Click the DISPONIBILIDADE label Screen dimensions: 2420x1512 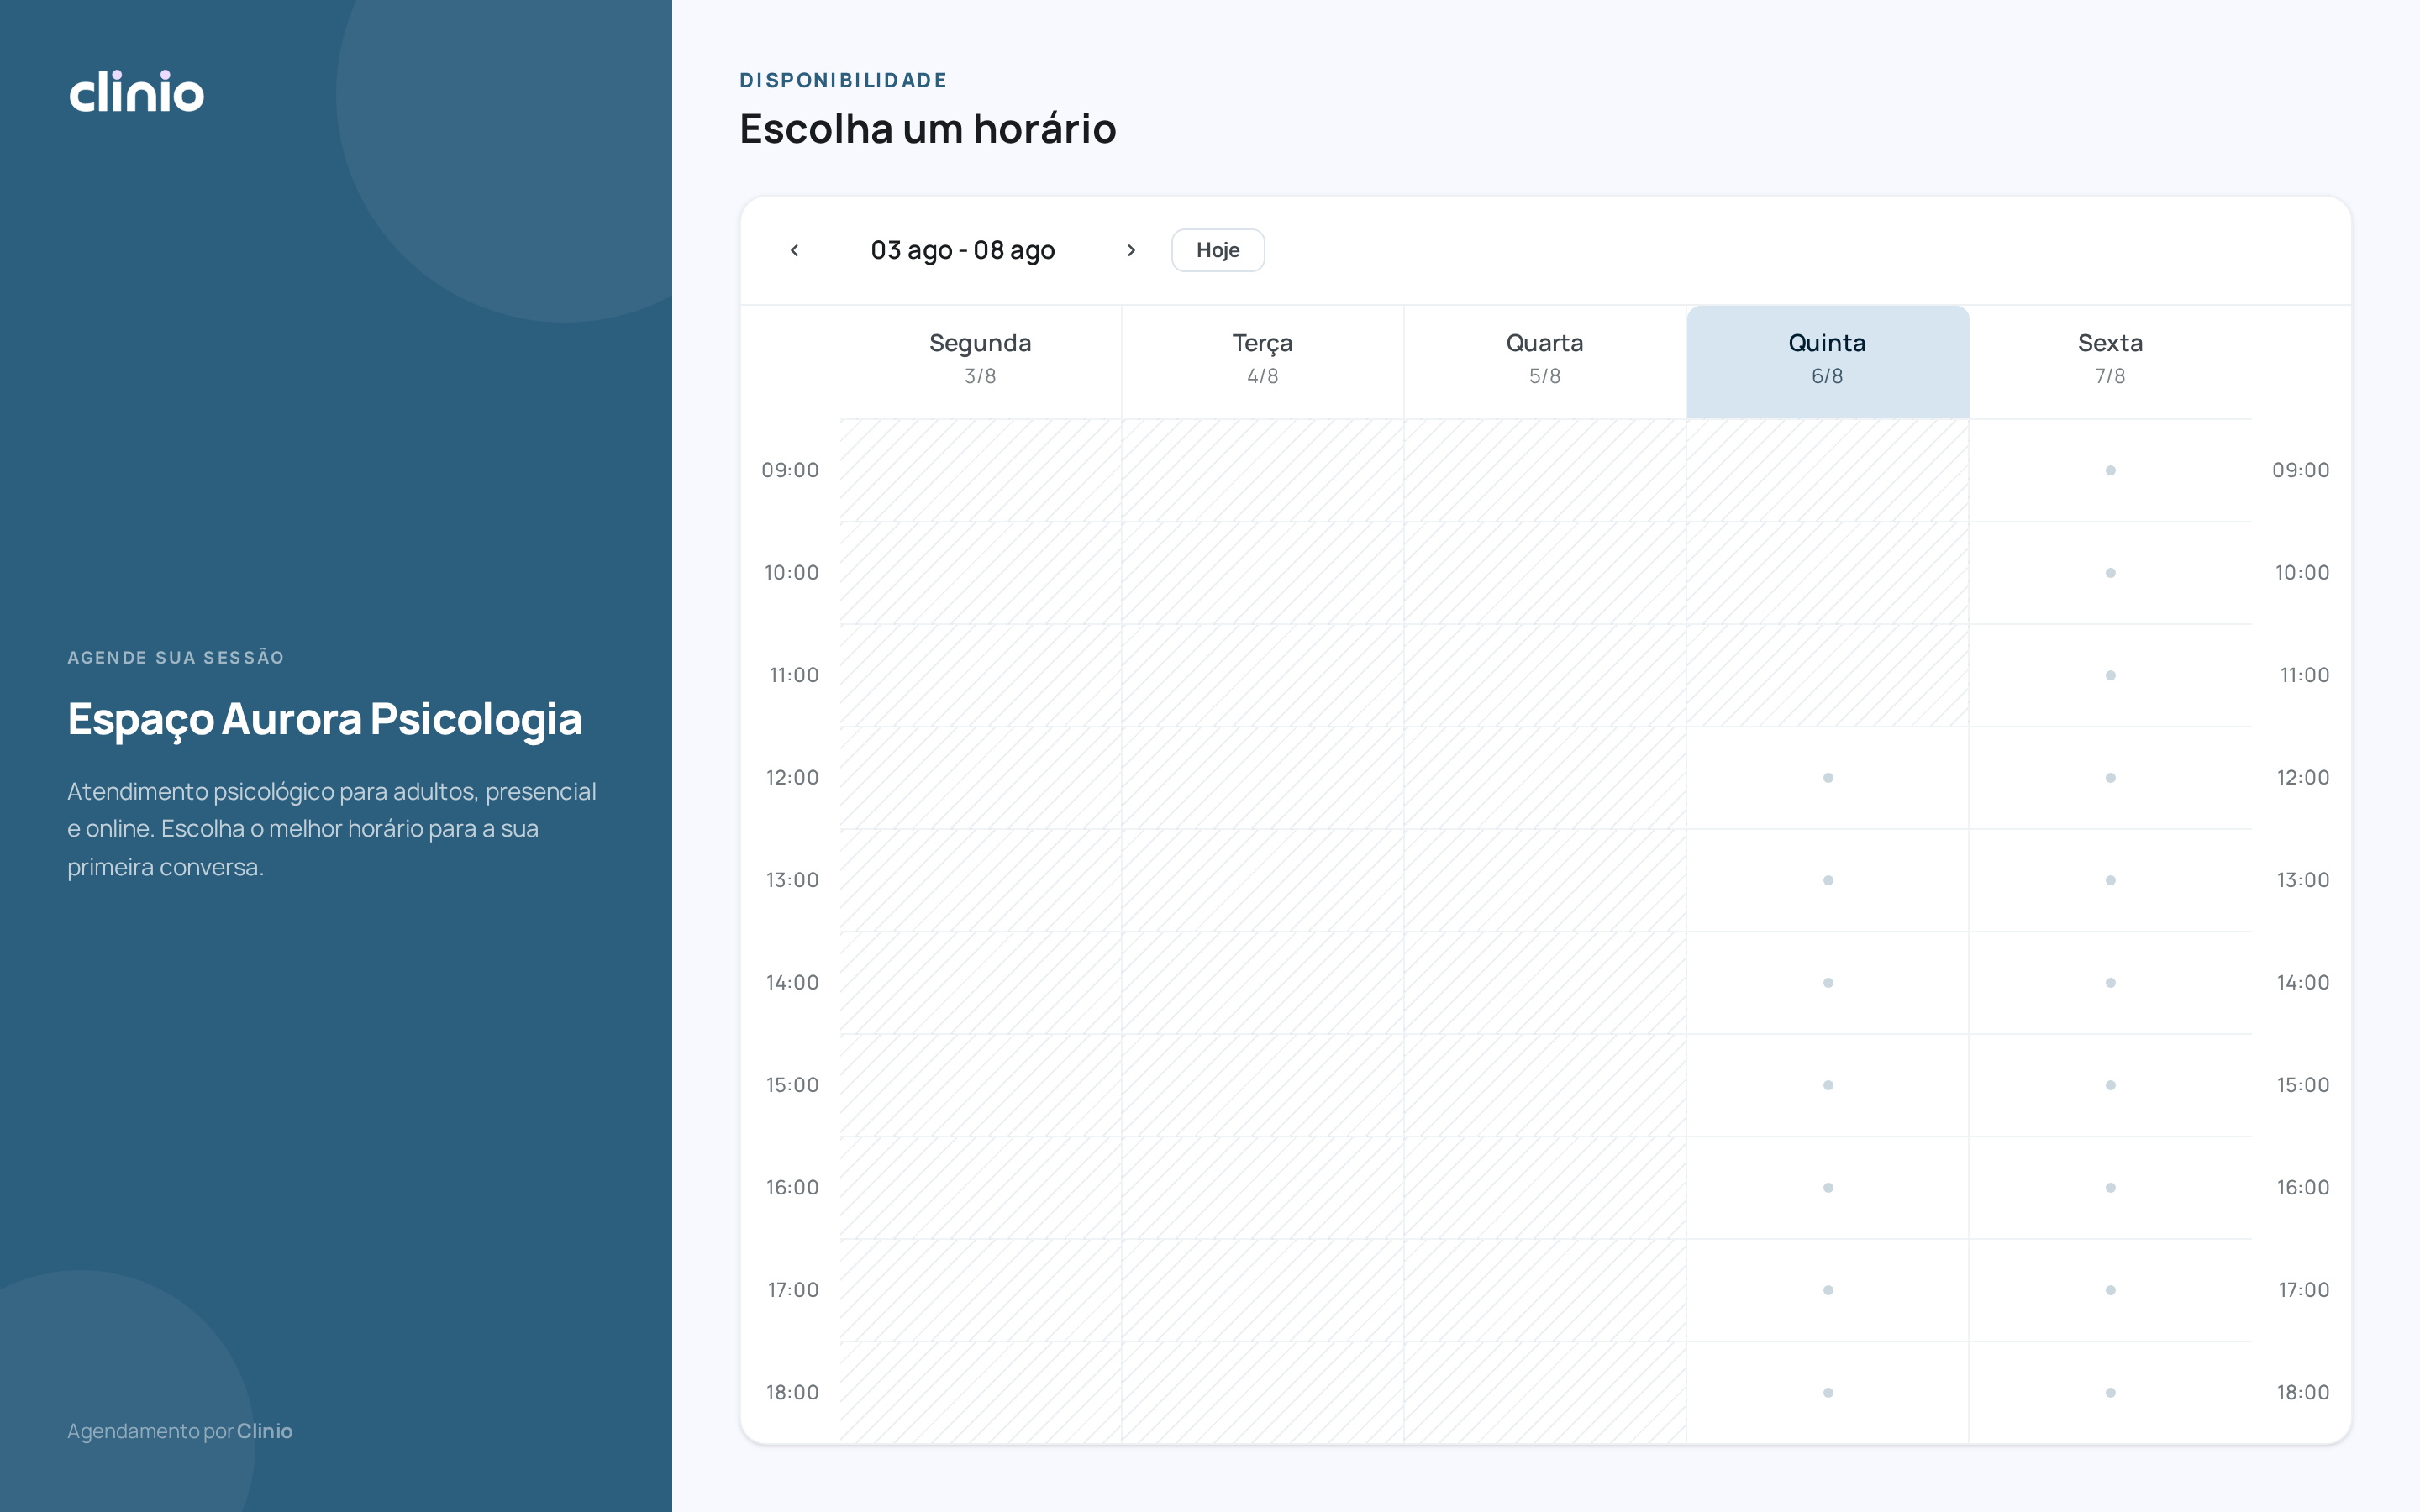point(843,80)
